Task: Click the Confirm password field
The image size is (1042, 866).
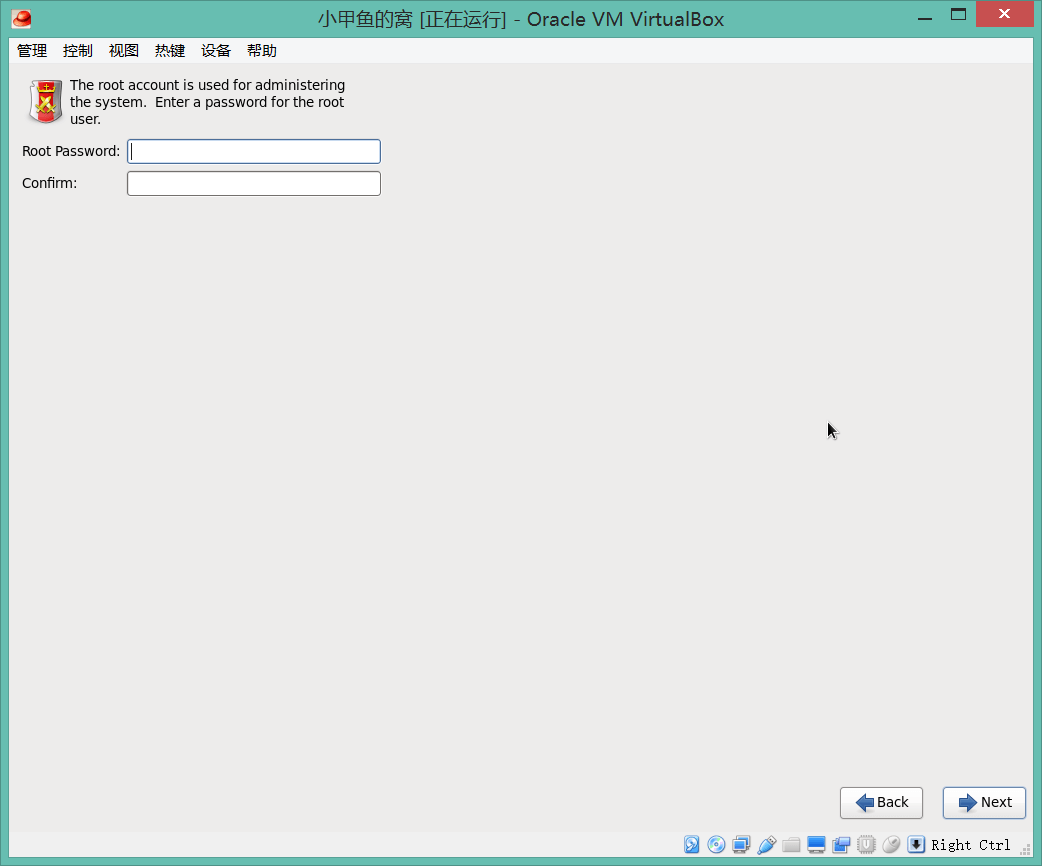Action: coord(254,184)
